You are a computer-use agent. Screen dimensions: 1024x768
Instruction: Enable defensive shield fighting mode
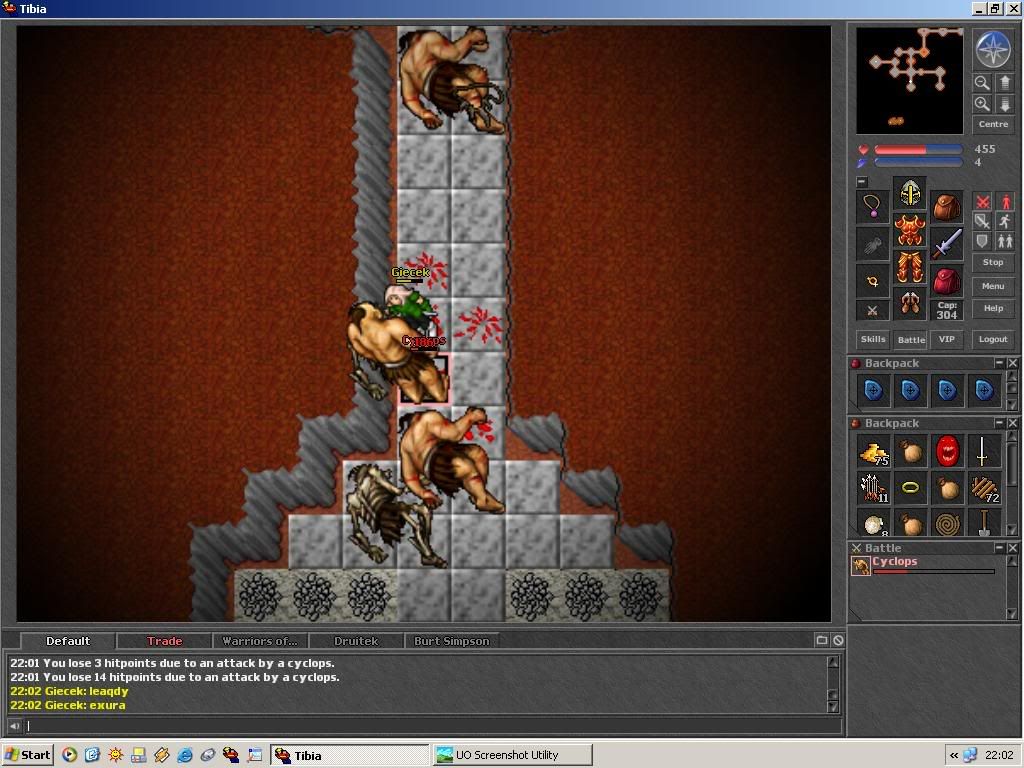(x=982, y=241)
